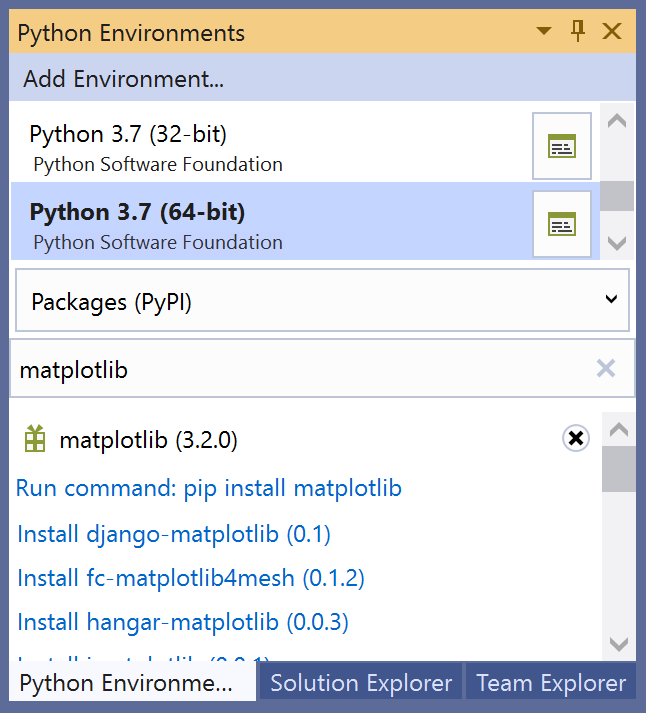Install hangar-matplotlib (0.0.3)
Screen dimensions: 646x713
183,622
